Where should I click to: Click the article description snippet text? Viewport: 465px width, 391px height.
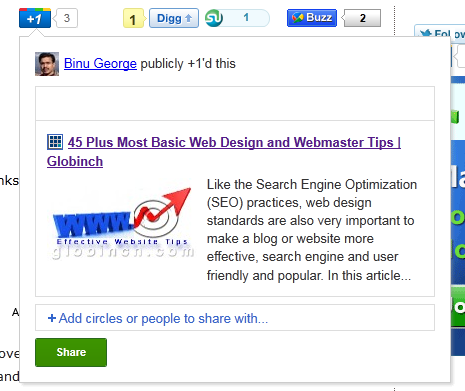(x=312, y=230)
